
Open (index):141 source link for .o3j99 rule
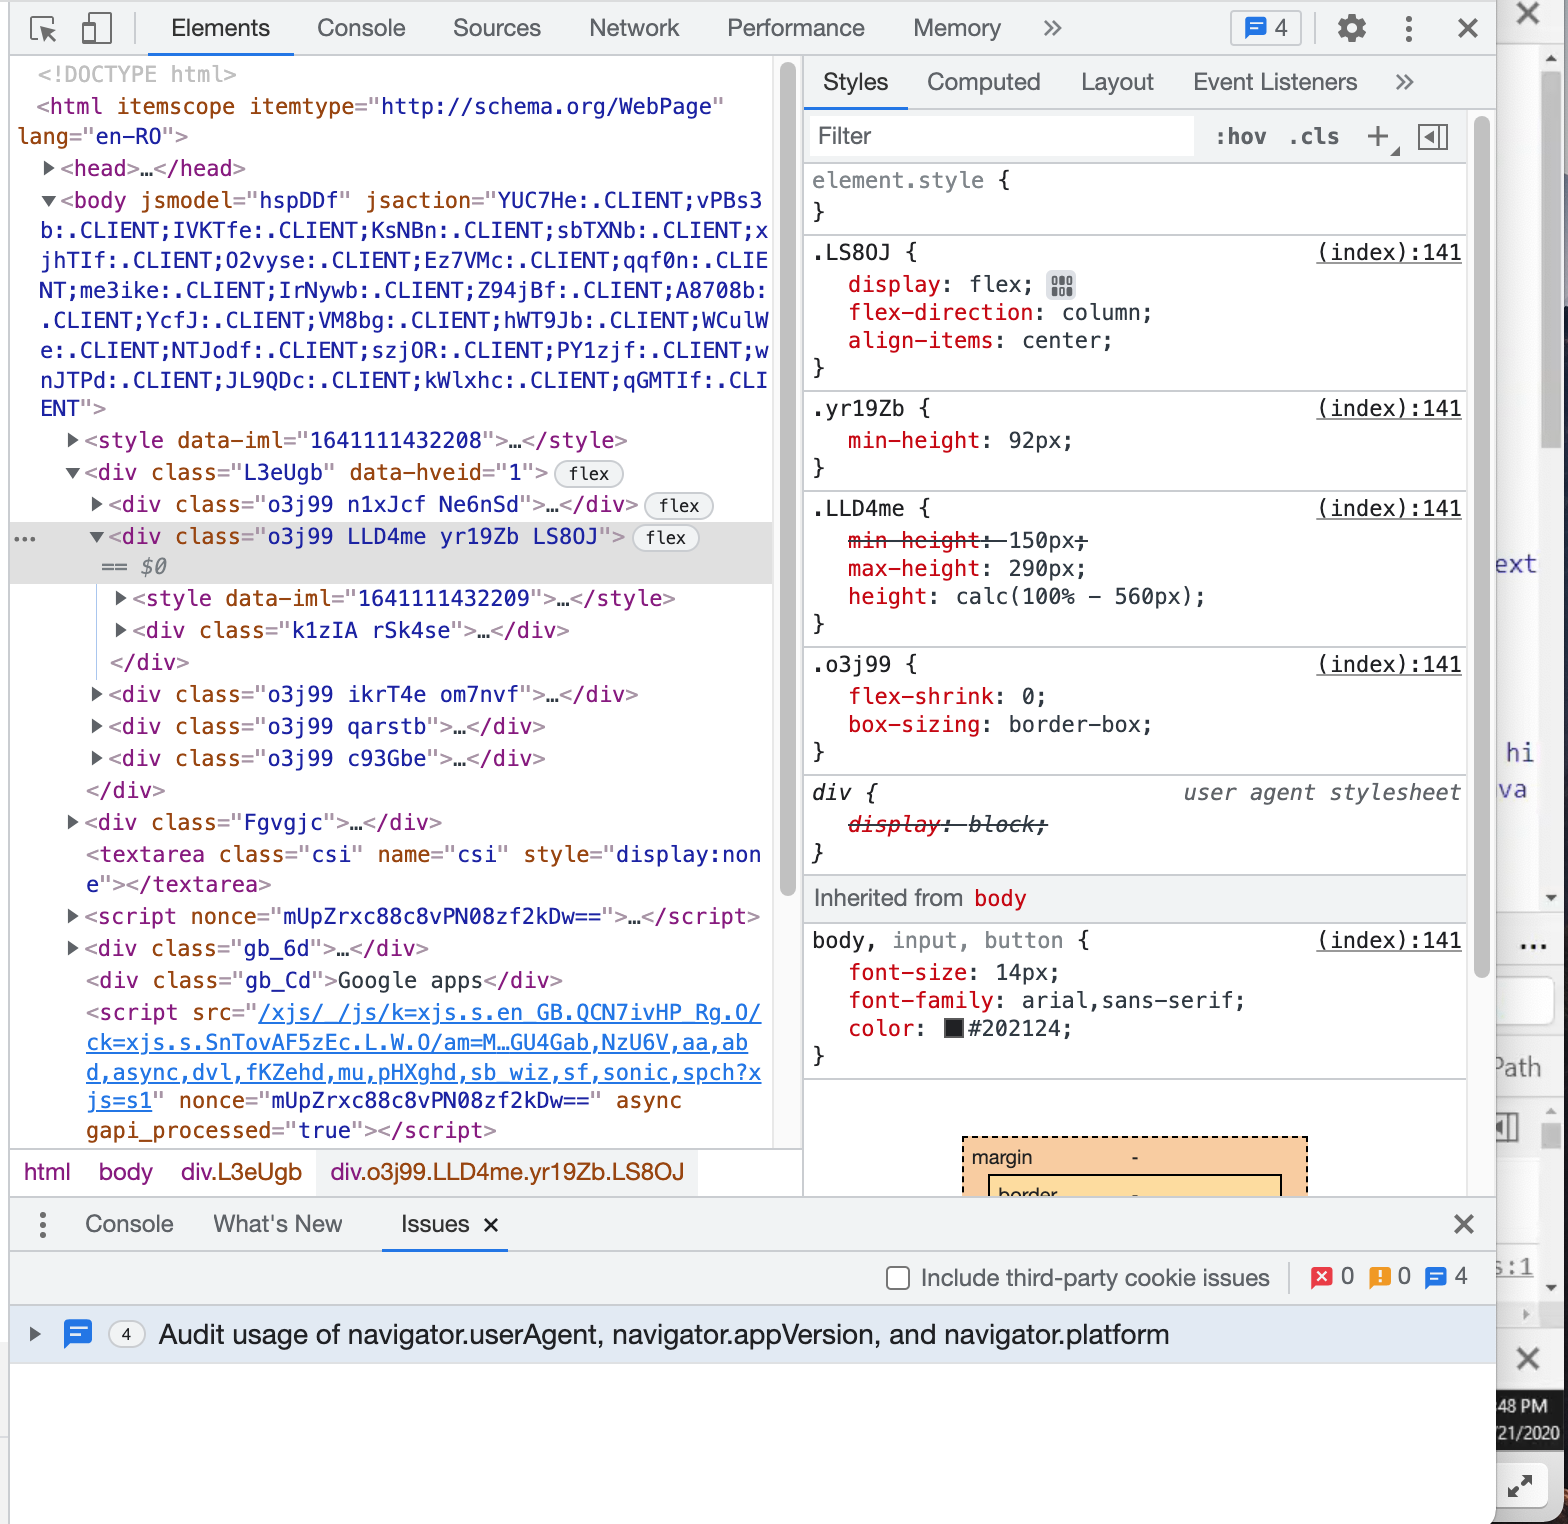pos(1389,664)
